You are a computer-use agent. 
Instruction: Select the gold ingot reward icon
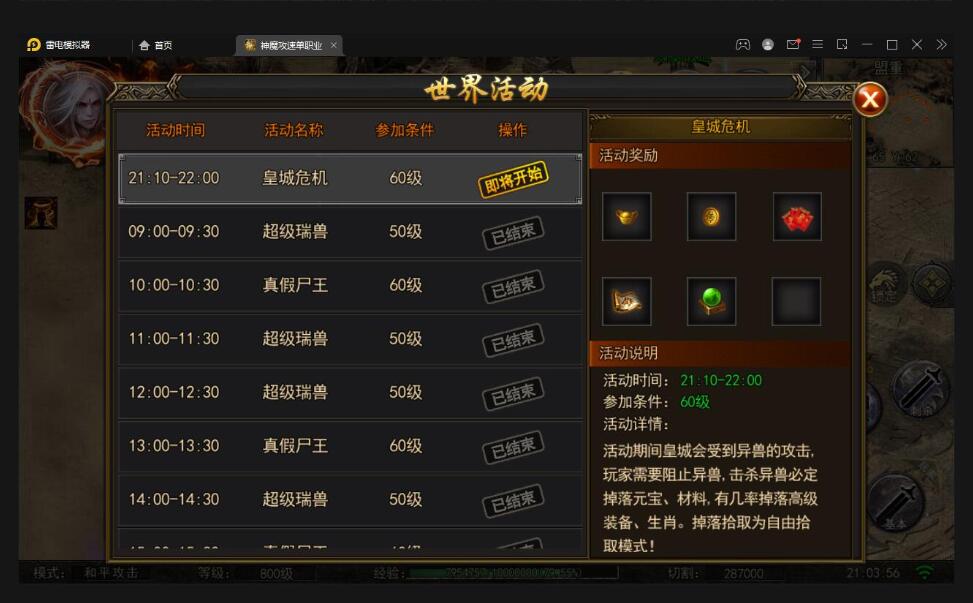[x=627, y=217]
